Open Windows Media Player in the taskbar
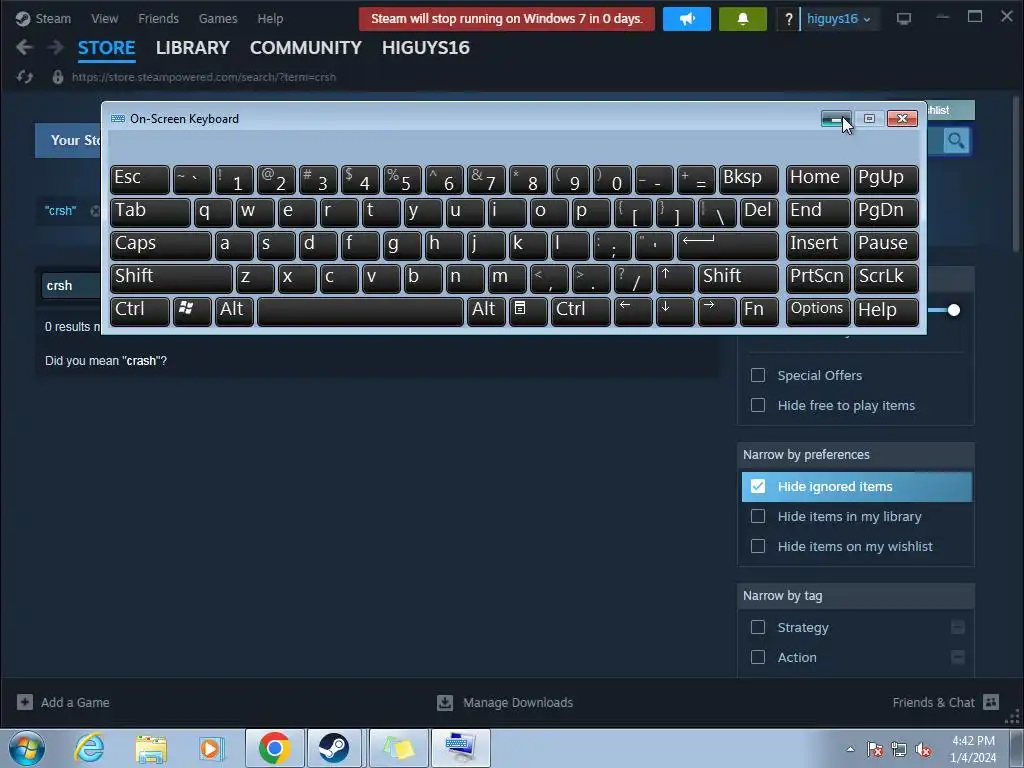Screen dimensions: 1024x768 pos(212,748)
